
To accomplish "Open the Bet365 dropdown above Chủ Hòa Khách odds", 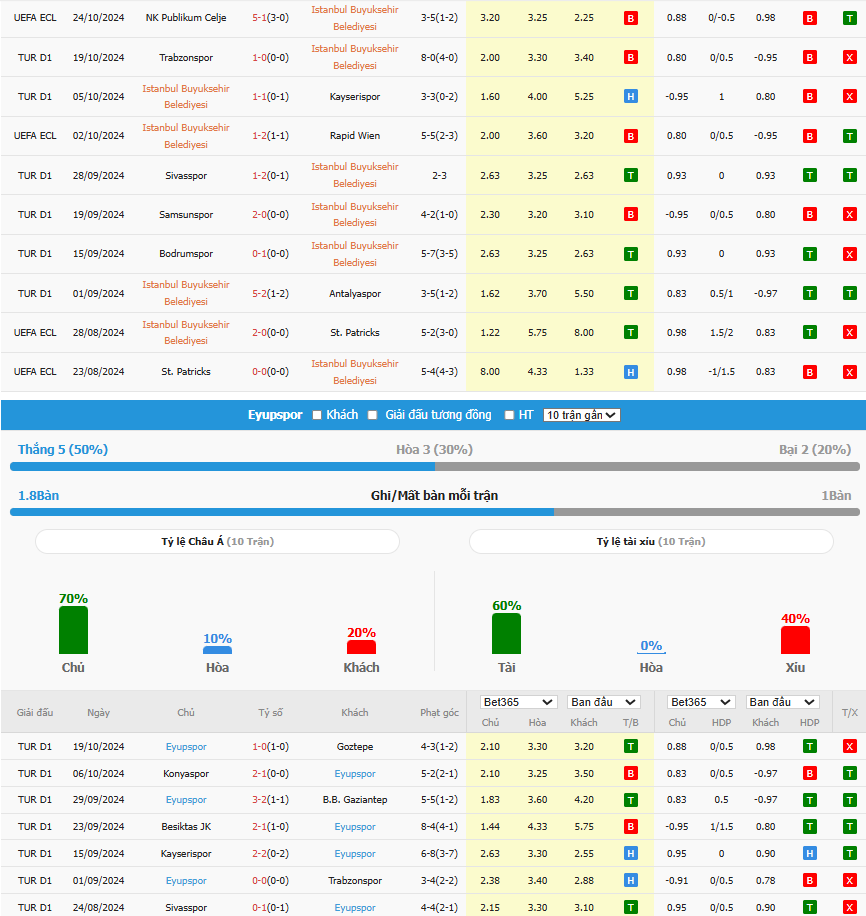I will coord(518,702).
